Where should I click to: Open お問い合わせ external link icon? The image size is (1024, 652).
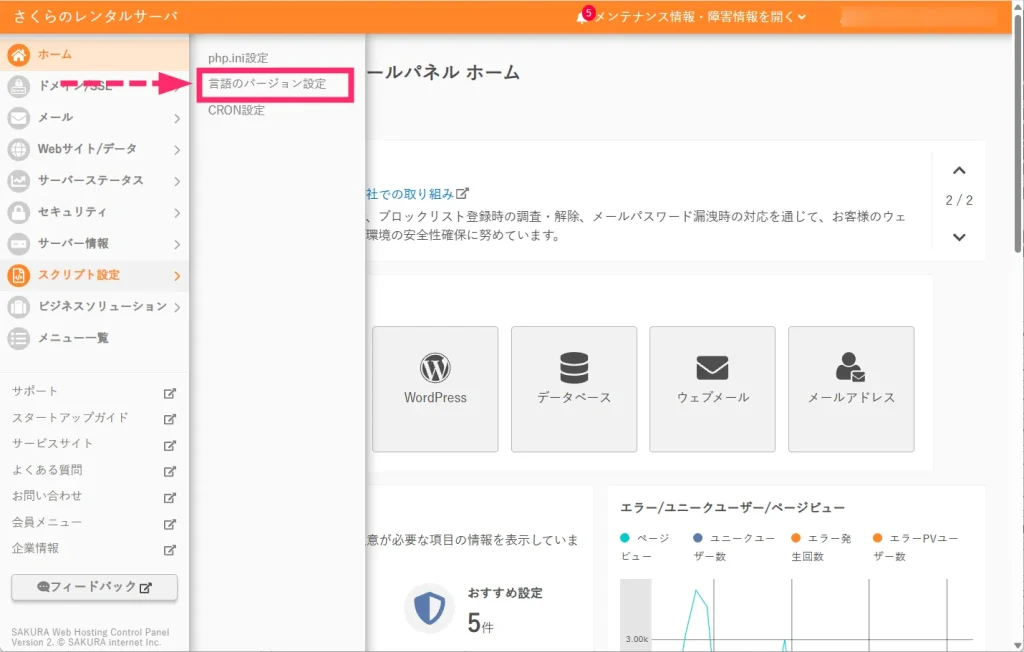point(170,498)
